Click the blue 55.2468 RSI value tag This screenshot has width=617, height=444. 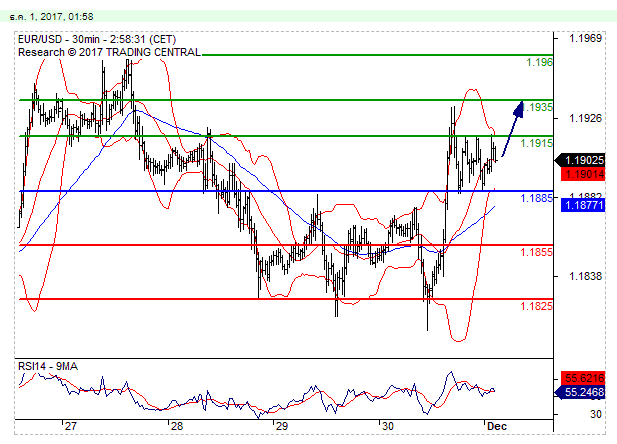point(580,392)
